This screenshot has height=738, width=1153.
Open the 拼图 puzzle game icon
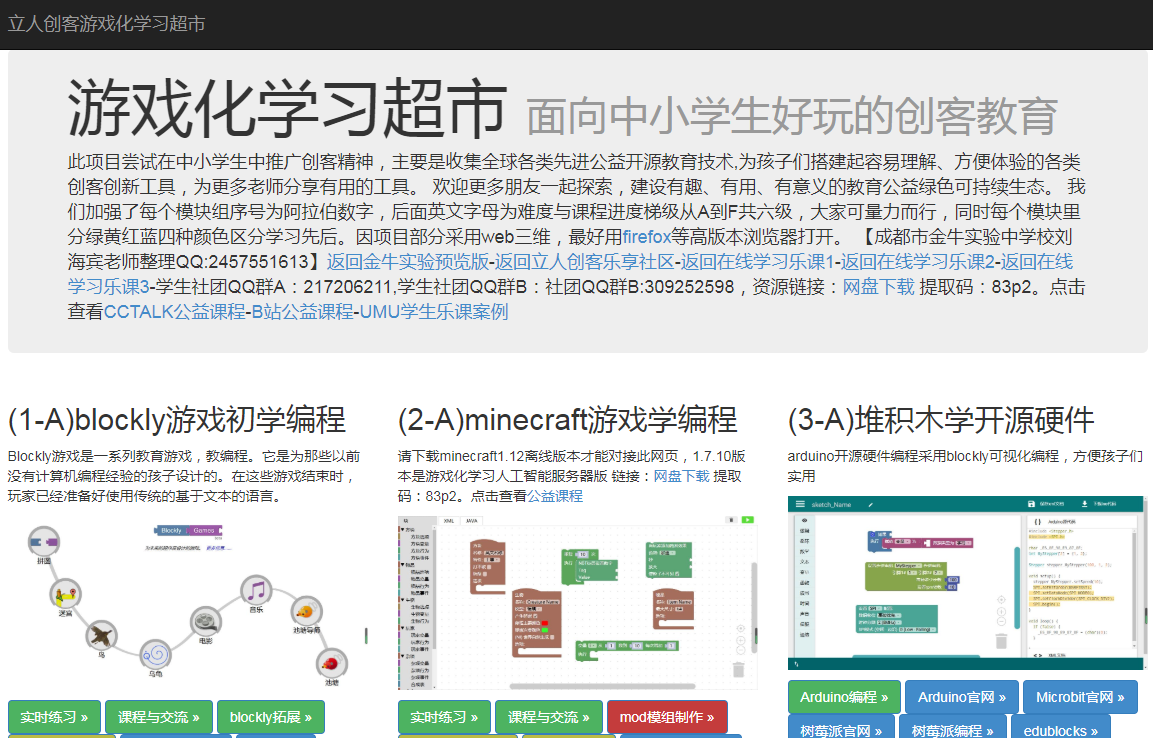tap(44, 542)
